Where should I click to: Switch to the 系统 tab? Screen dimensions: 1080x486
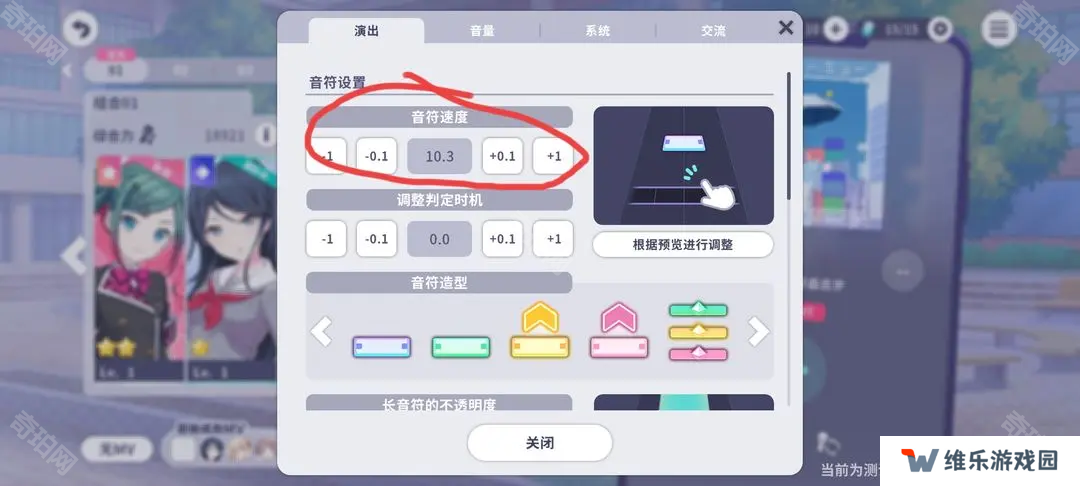coord(597,31)
